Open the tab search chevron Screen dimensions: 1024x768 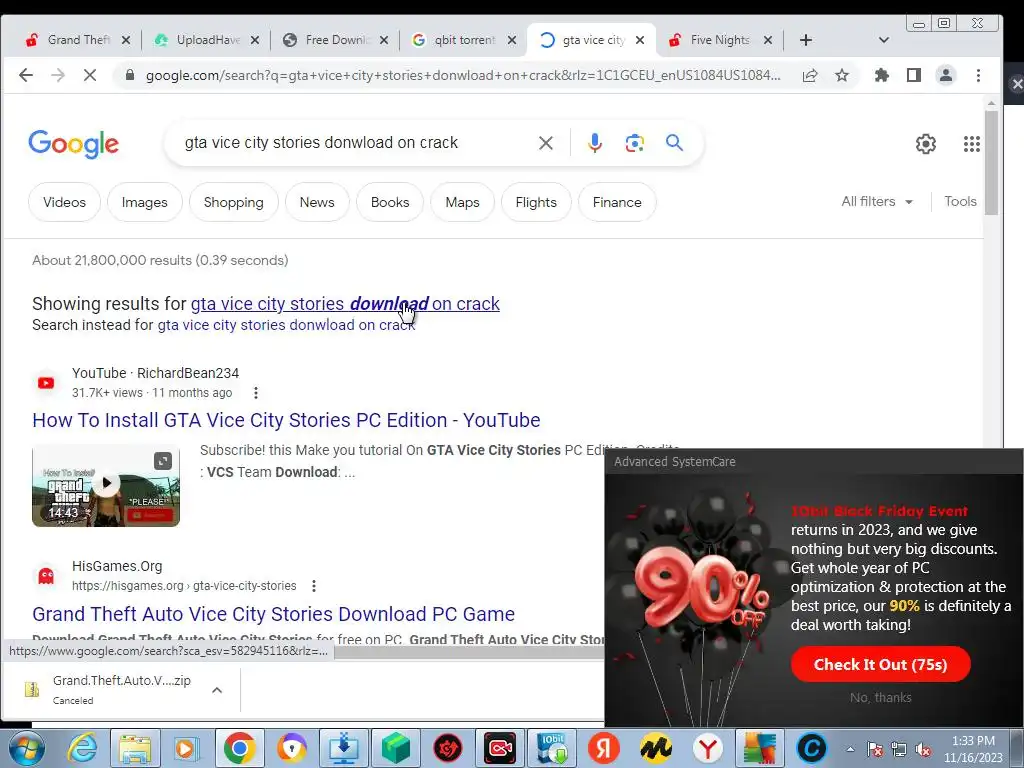tap(884, 40)
